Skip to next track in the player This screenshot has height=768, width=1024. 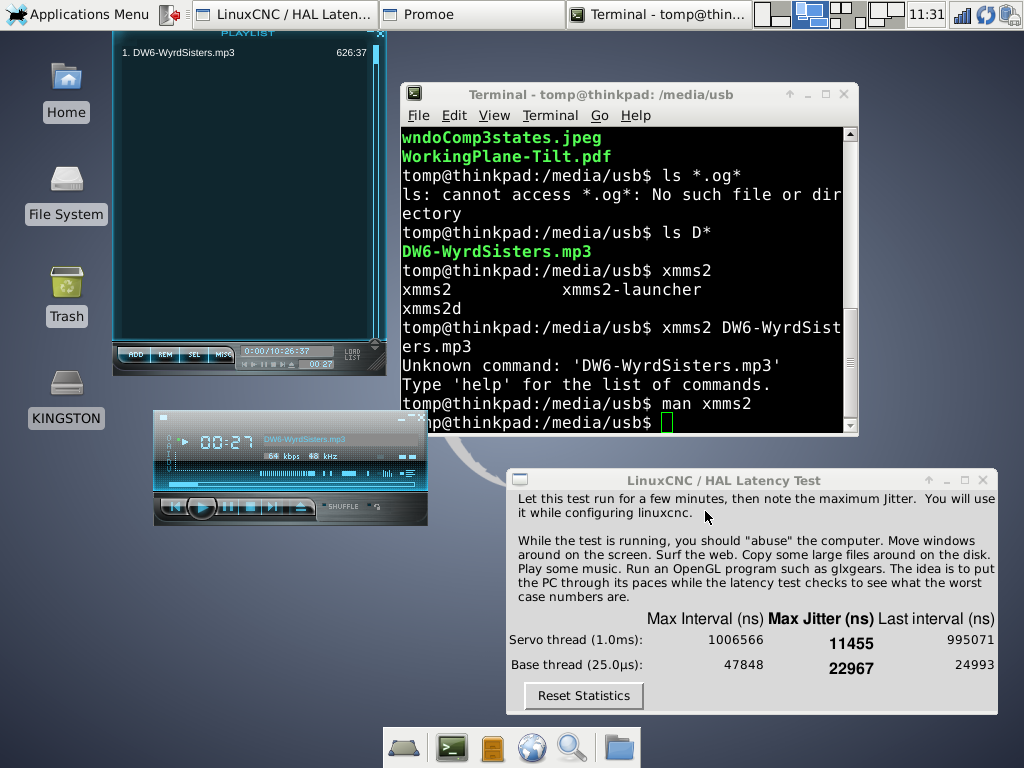(x=273, y=507)
